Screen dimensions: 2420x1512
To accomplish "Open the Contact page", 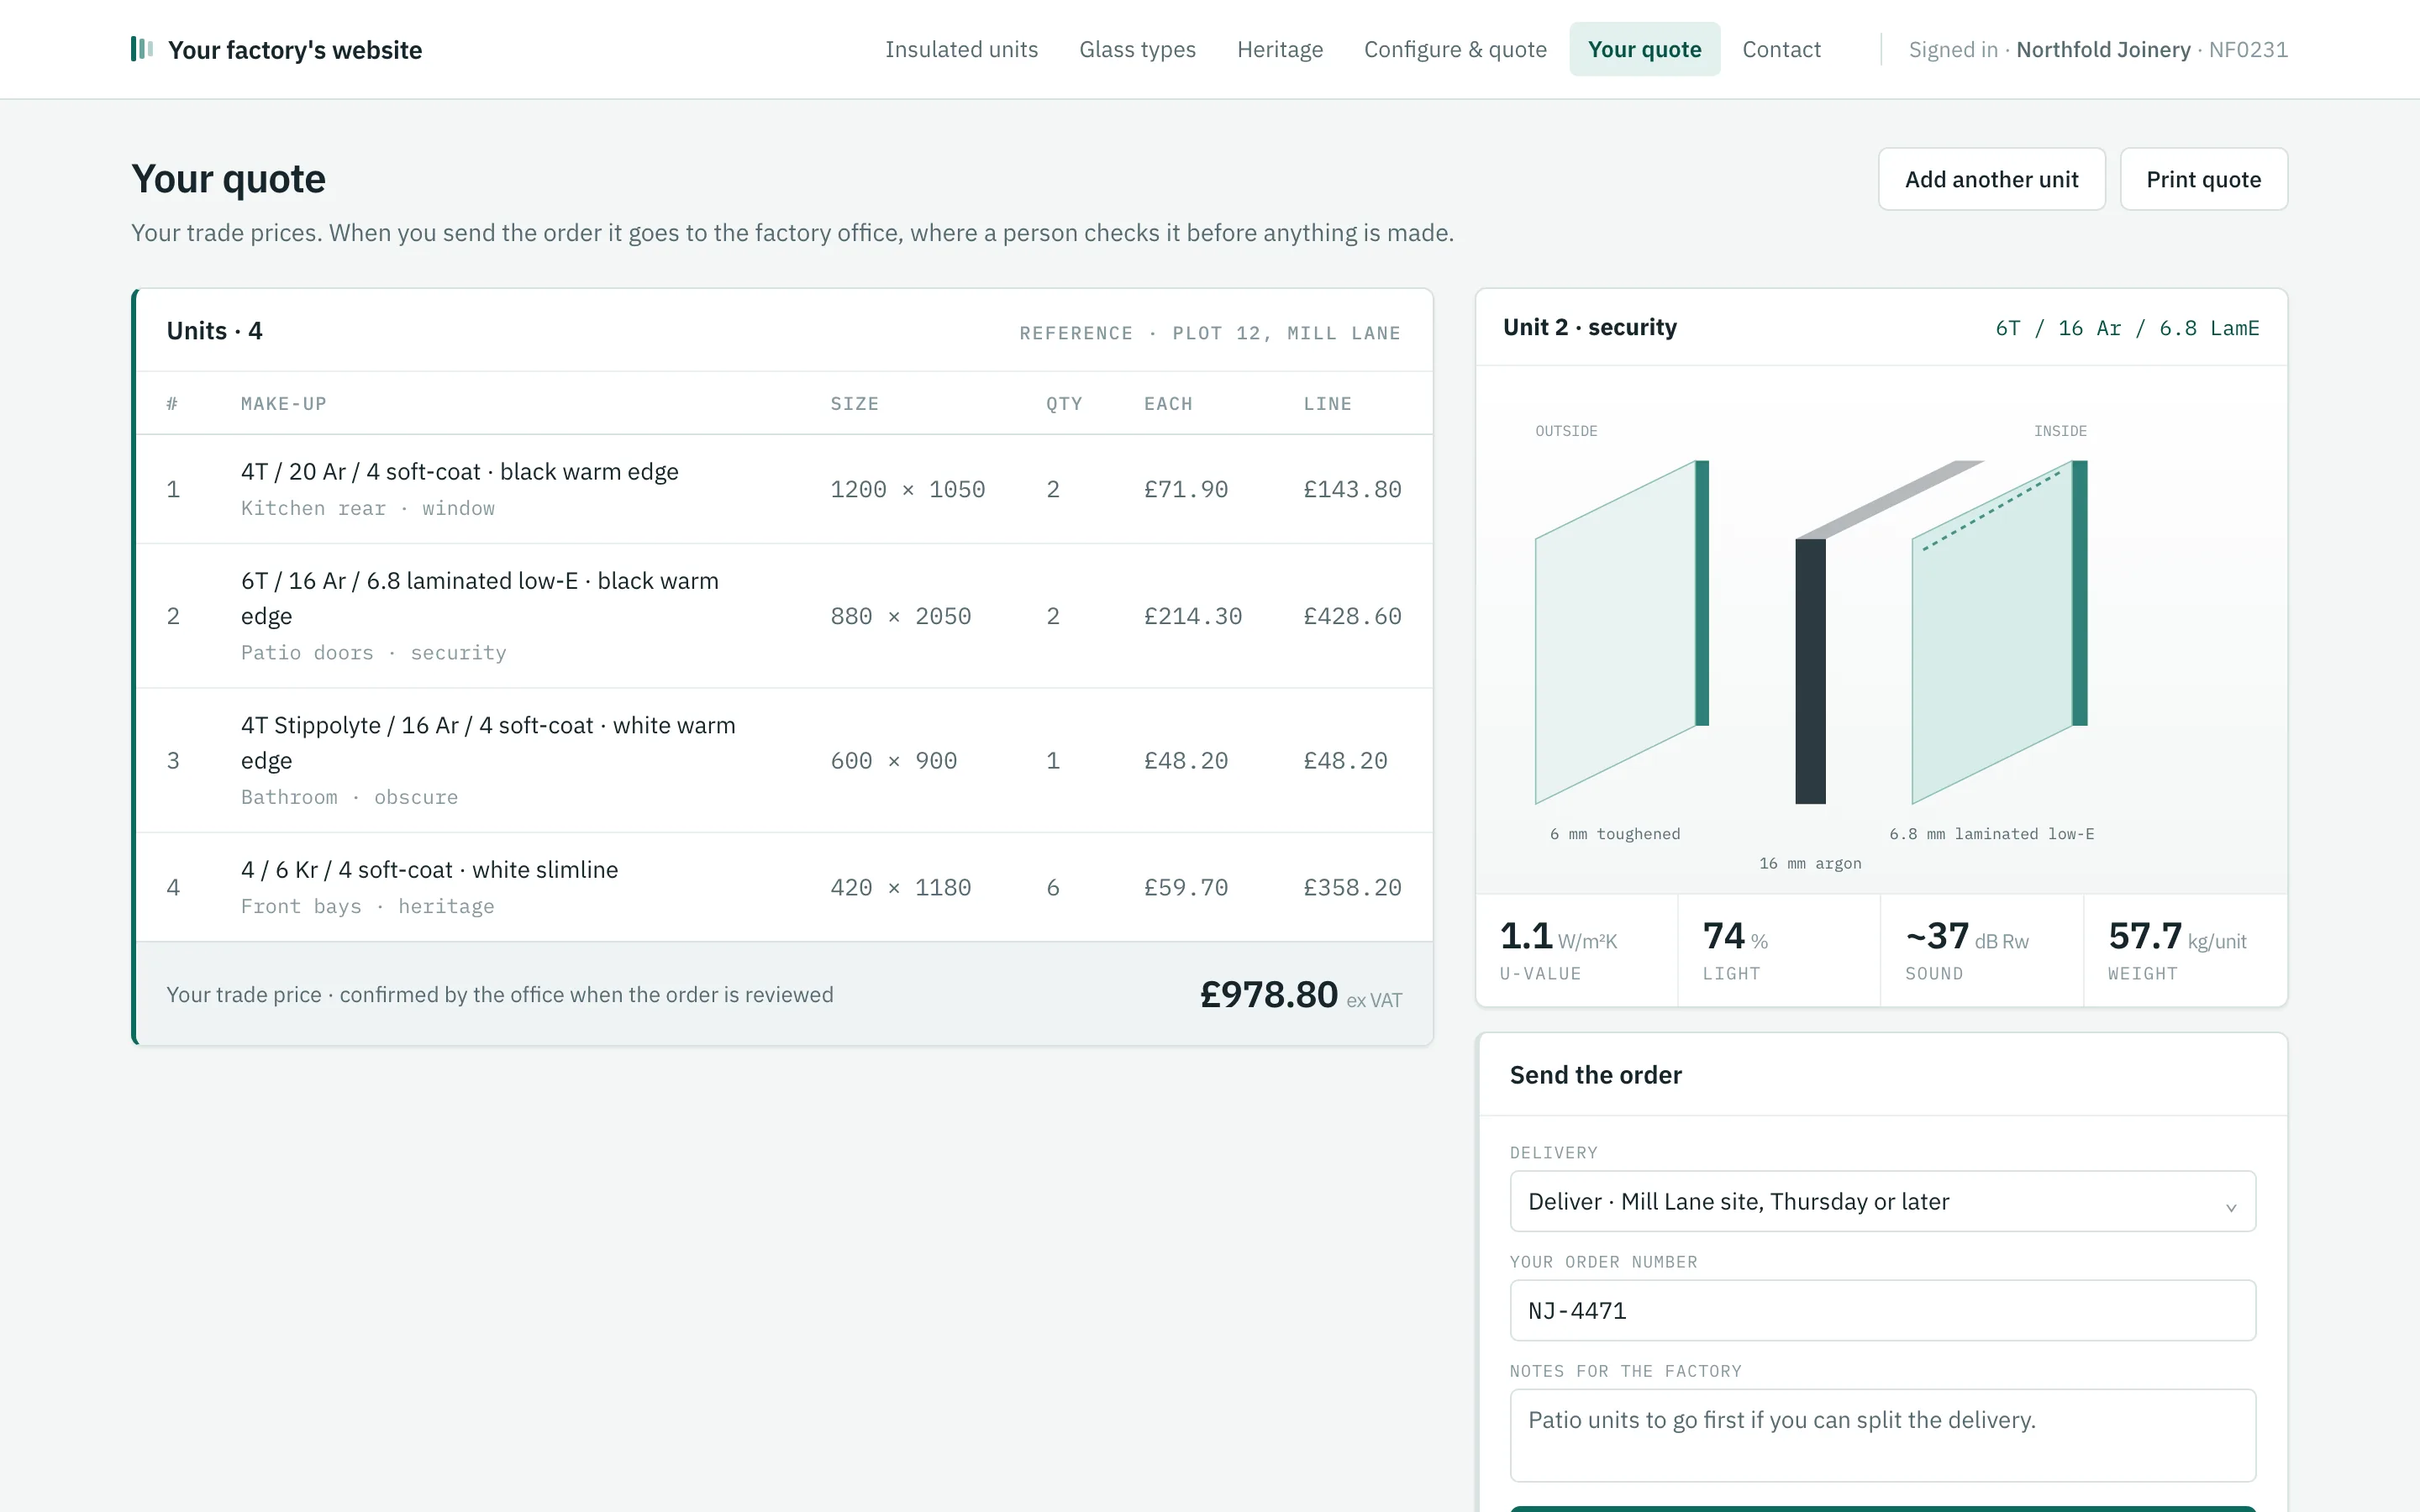I will tap(1781, 49).
